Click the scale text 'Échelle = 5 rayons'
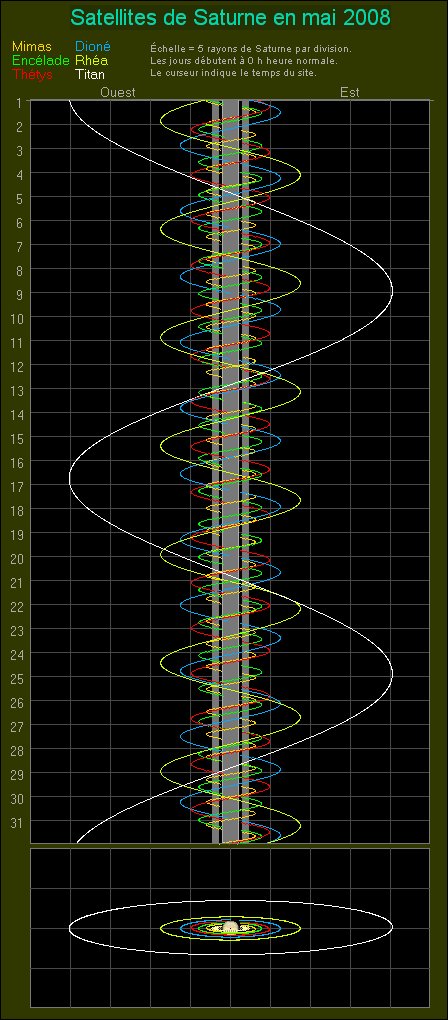 (190, 49)
